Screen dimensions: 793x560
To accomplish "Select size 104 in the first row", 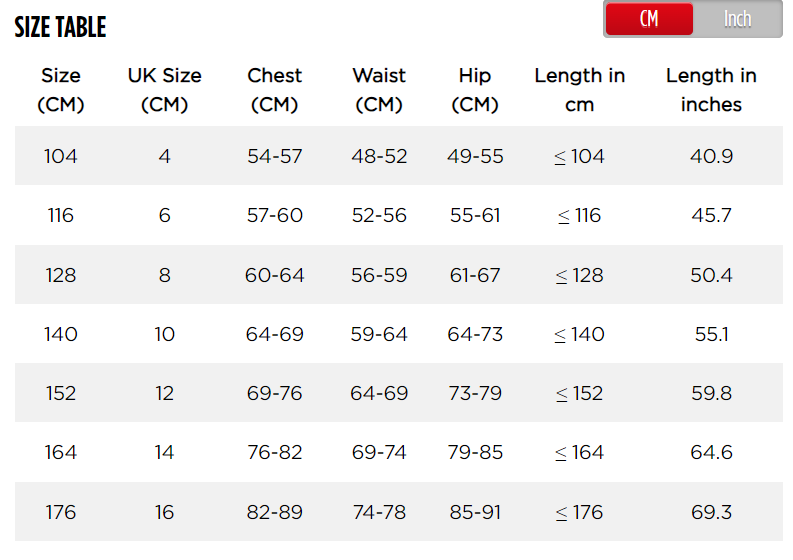I will tap(61, 156).
